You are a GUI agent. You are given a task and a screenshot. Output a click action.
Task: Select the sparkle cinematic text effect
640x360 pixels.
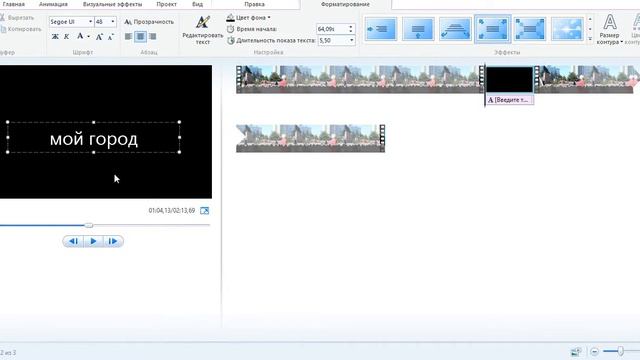click(x=567, y=29)
